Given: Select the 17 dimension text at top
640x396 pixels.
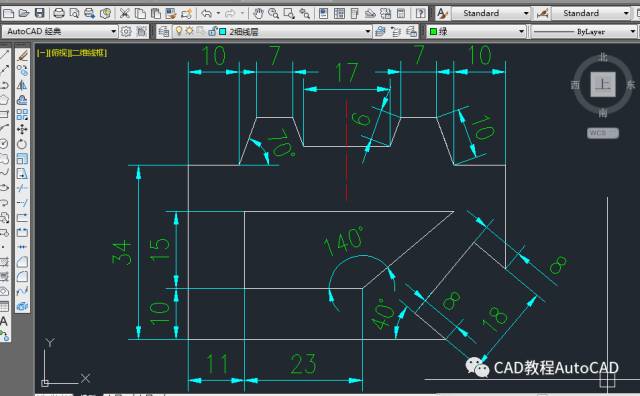Looking at the screenshot, I should [347, 73].
